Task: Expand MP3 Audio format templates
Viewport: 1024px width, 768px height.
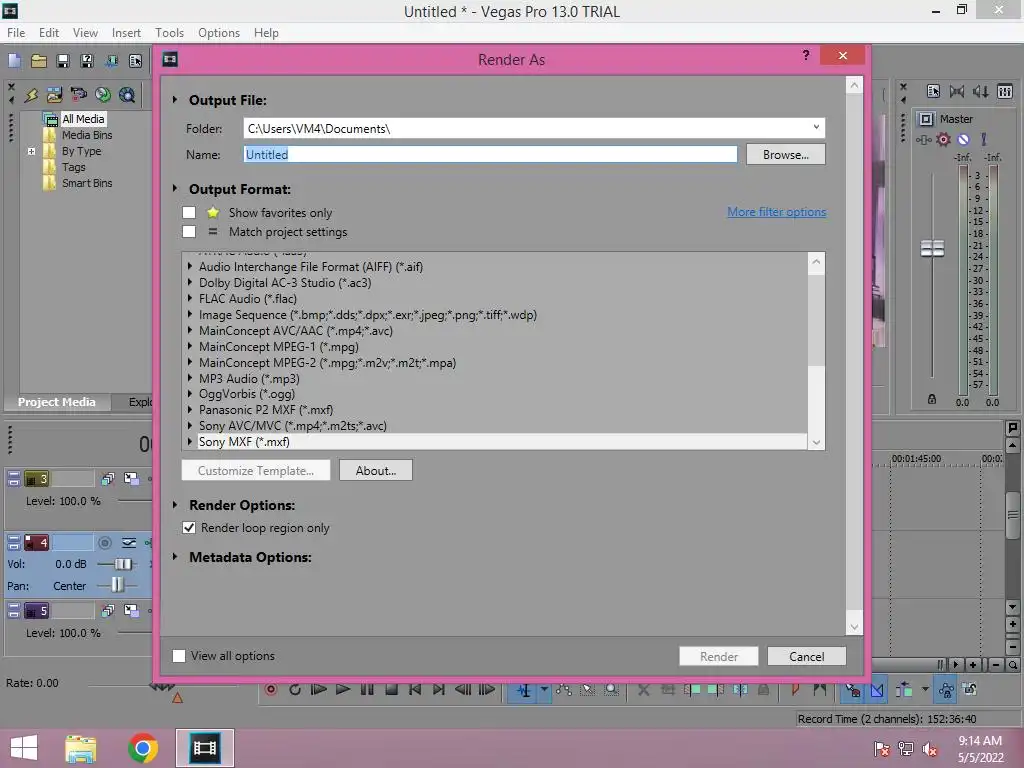Action: (x=190, y=378)
